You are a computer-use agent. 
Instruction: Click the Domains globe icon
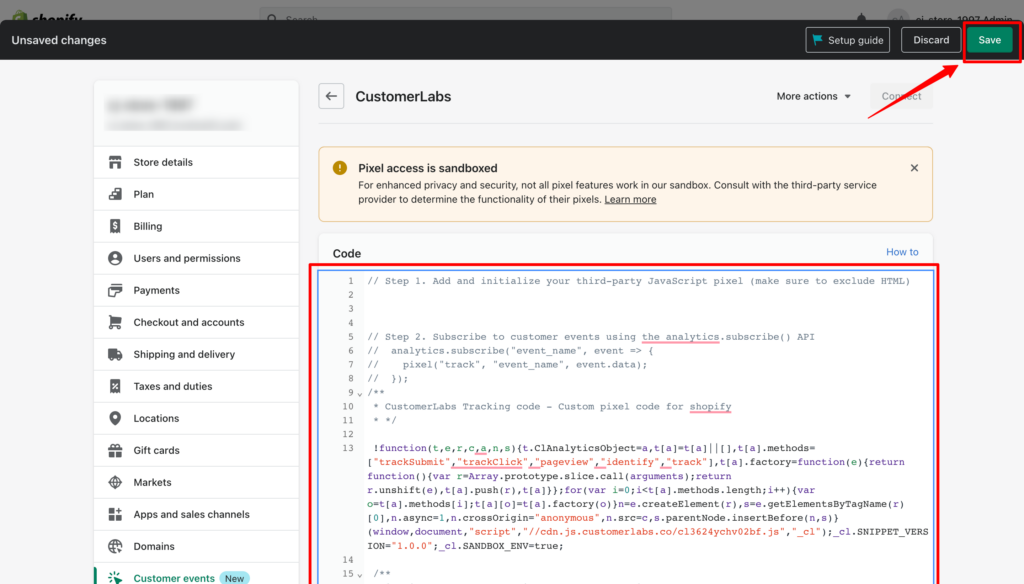click(x=115, y=546)
